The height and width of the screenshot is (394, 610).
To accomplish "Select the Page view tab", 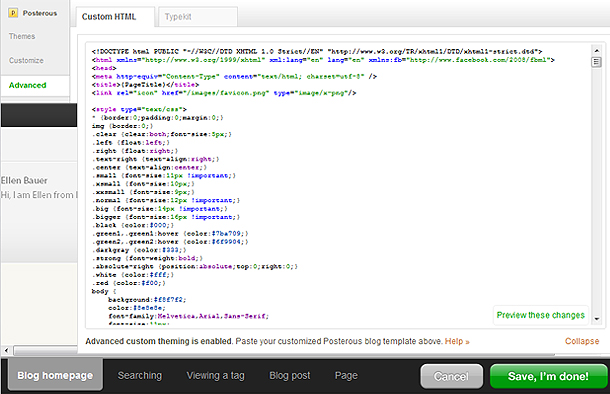I will click(x=346, y=375).
